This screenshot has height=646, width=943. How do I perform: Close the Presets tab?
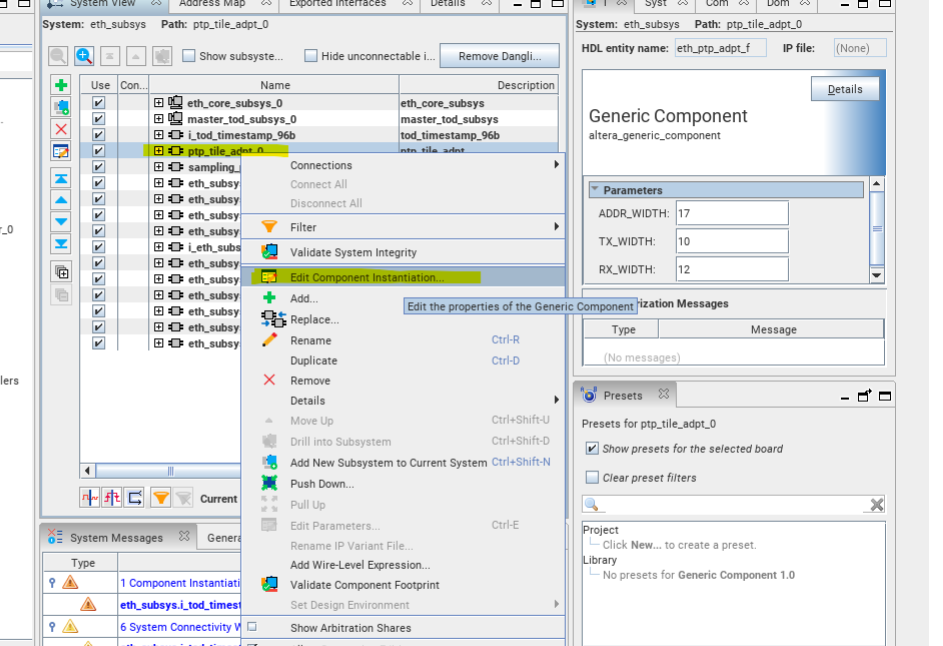(x=663, y=394)
